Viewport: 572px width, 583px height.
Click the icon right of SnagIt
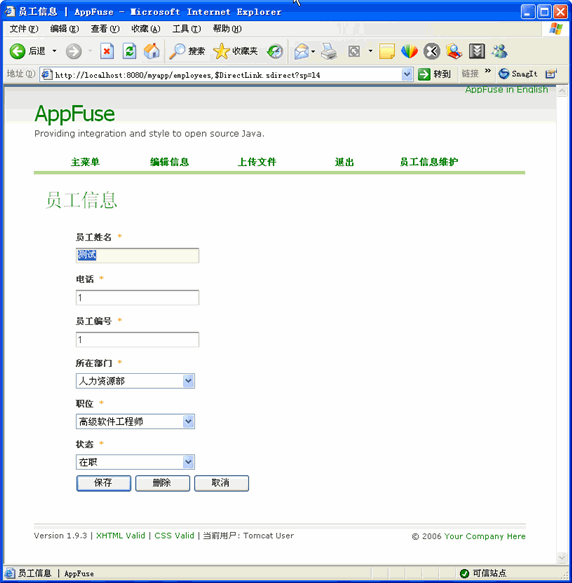click(551, 74)
